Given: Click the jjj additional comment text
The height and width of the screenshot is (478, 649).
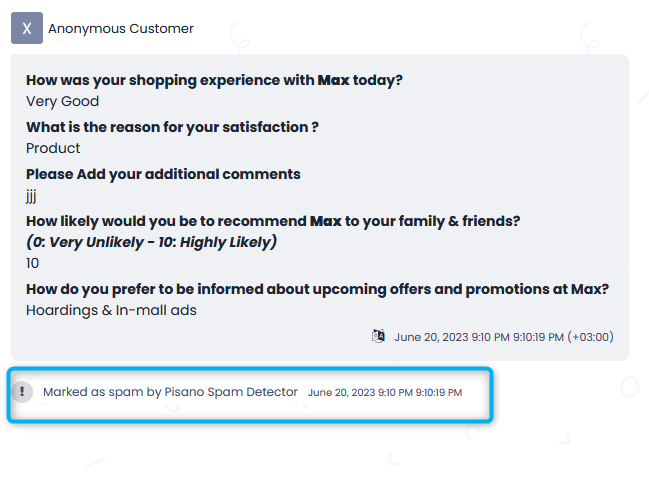Looking at the screenshot, I should tap(31, 196).
